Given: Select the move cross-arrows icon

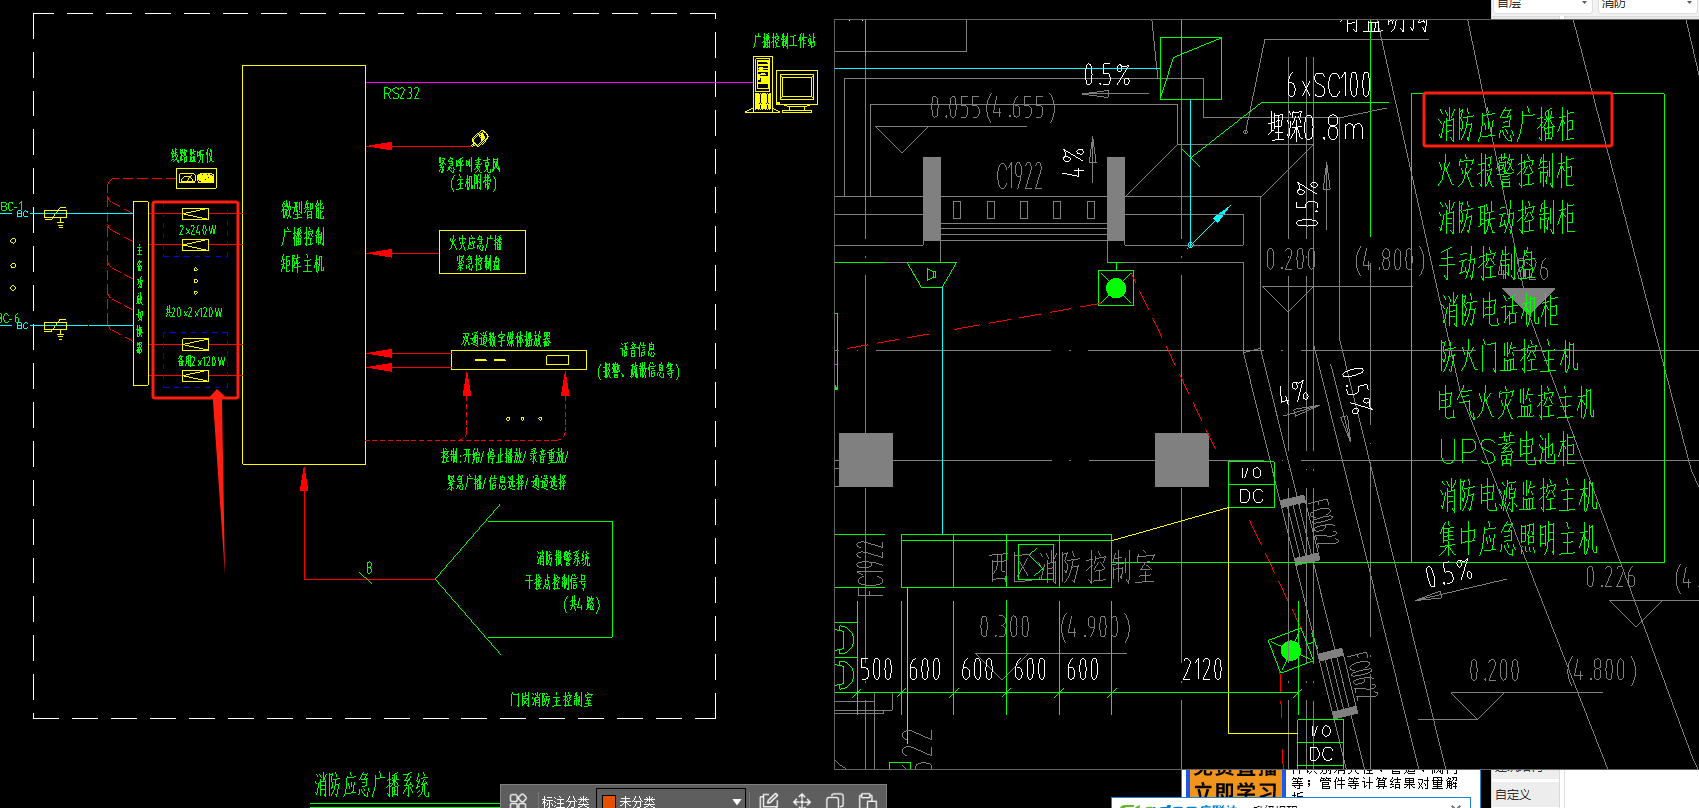Looking at the screenshot, I should 802,800.
